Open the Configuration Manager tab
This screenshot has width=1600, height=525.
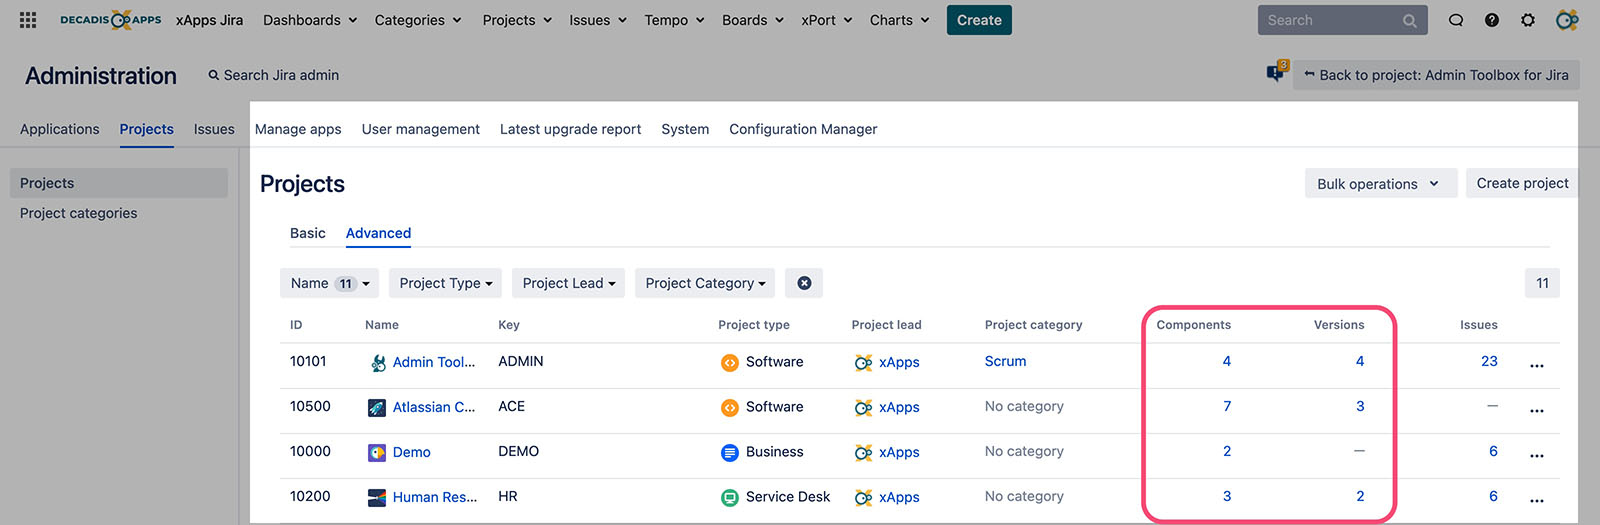click(803, 129)
